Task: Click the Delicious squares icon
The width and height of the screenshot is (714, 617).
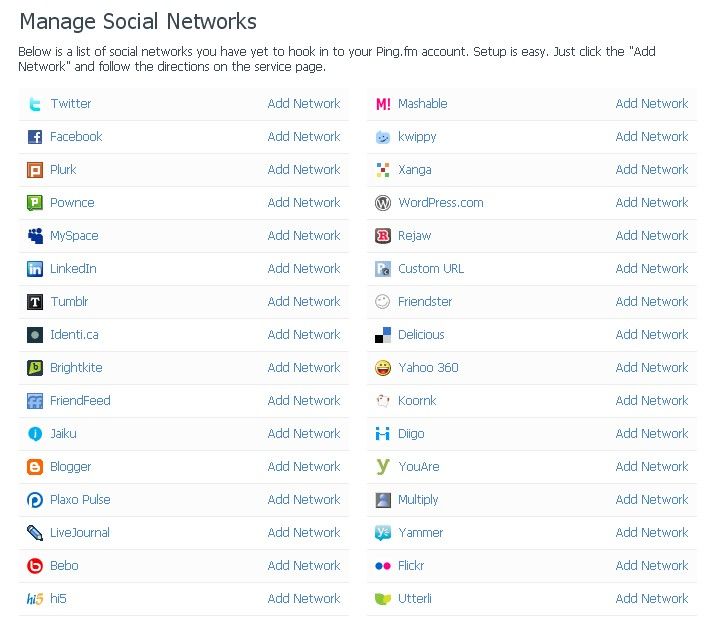Action: pos(383,335)
